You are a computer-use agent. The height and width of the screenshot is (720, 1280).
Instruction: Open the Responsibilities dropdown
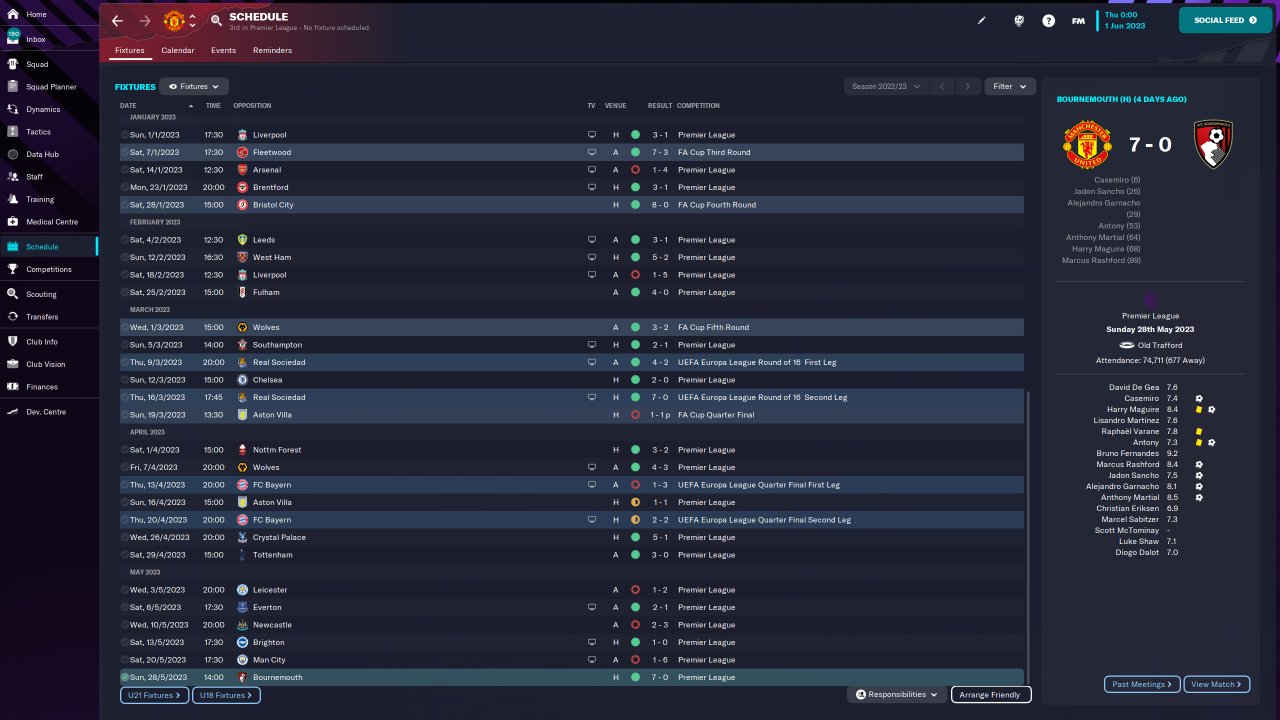pyautogui.click(x=898, y=694)
